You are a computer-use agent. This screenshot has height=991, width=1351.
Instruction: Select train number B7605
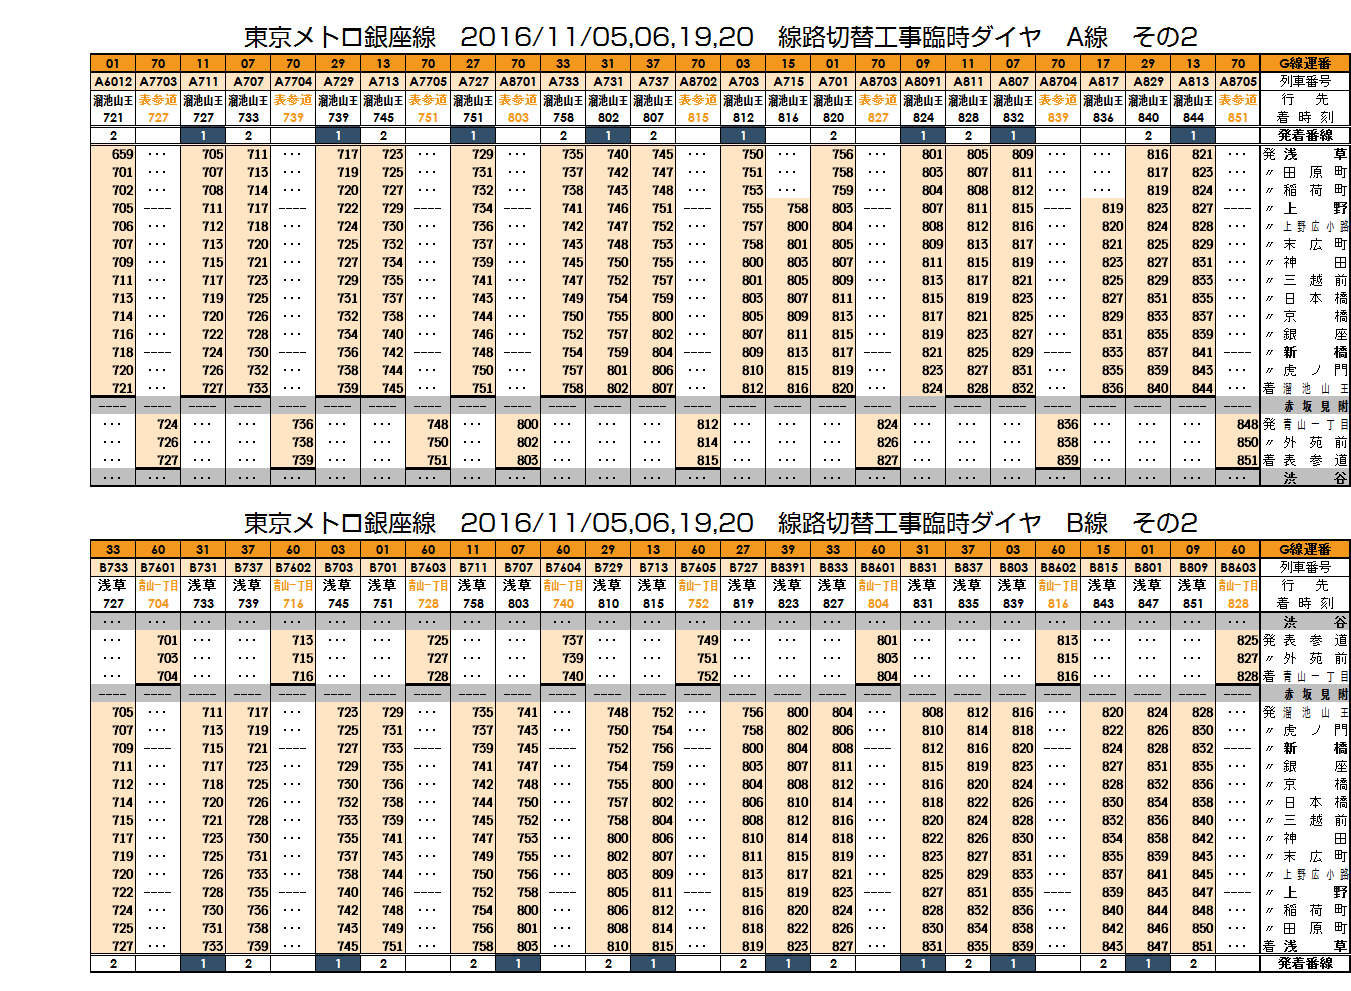[698, 568]
